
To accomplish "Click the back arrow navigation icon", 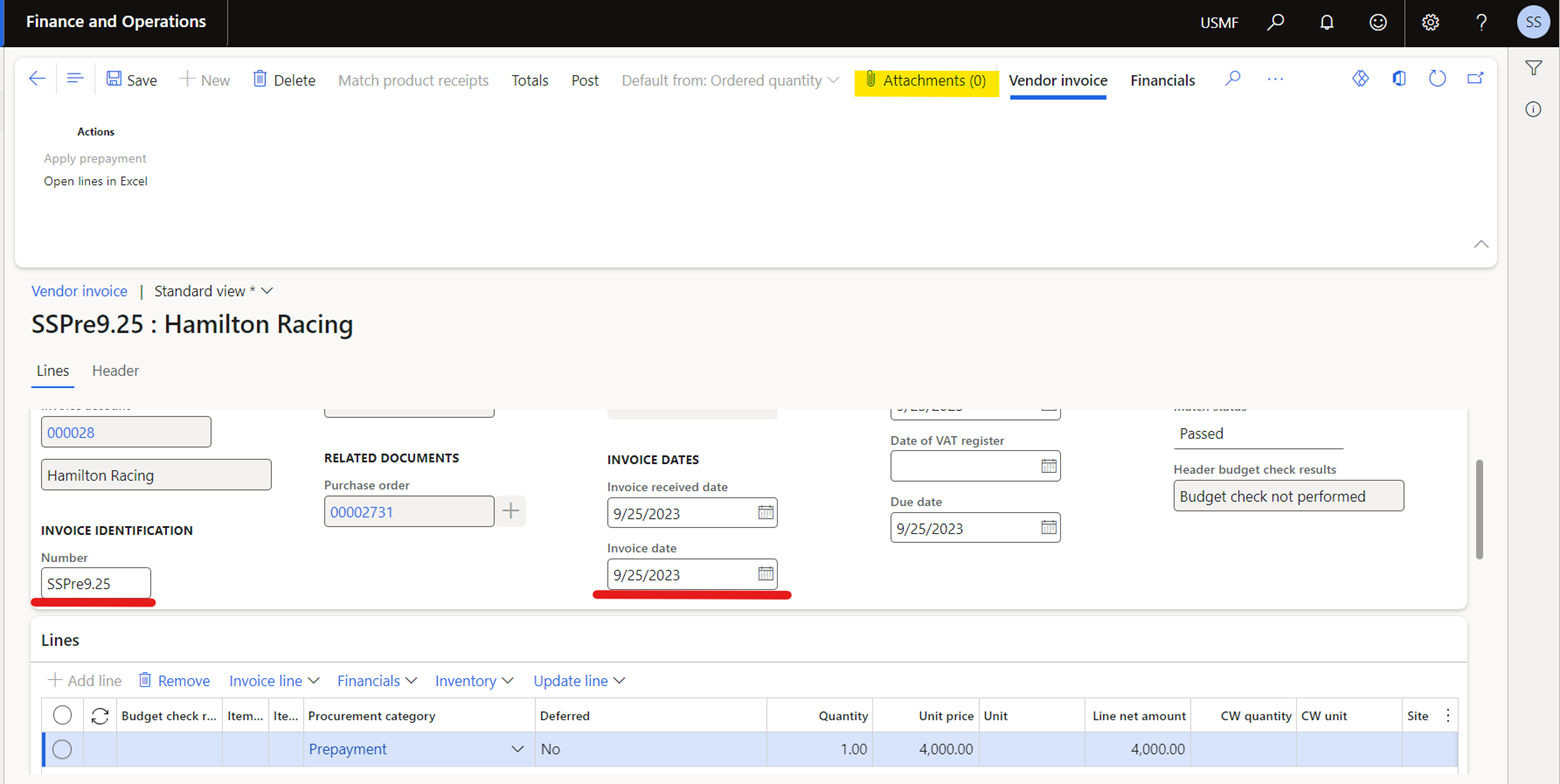I will [37, 80].
